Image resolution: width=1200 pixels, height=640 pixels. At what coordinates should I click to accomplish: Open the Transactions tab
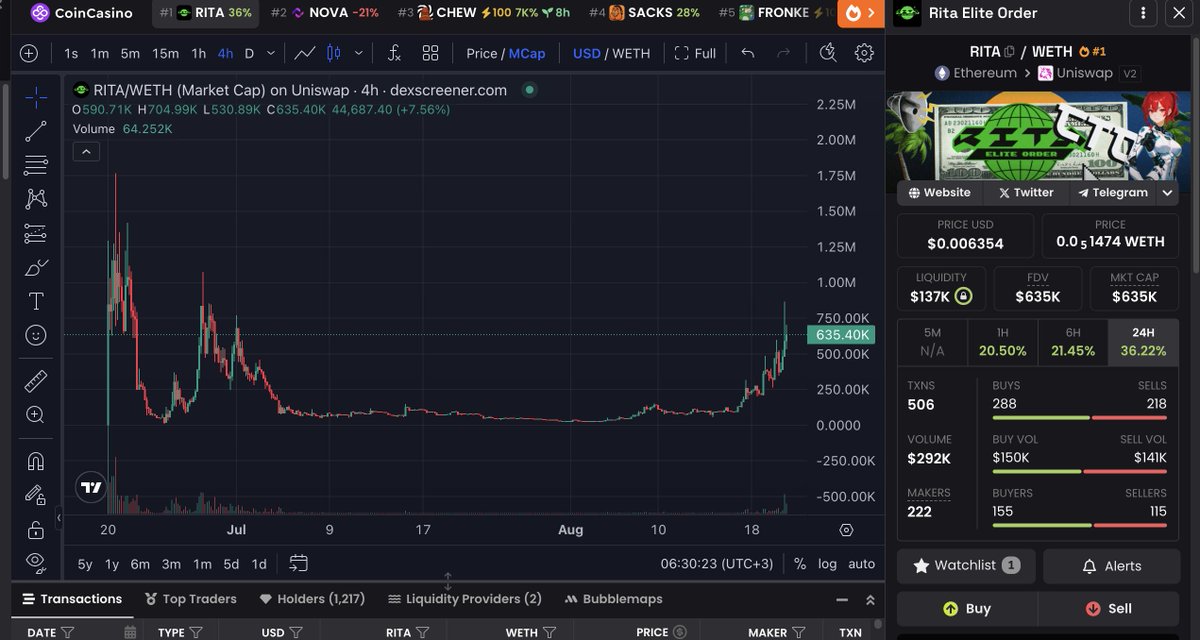coord(72,599)
